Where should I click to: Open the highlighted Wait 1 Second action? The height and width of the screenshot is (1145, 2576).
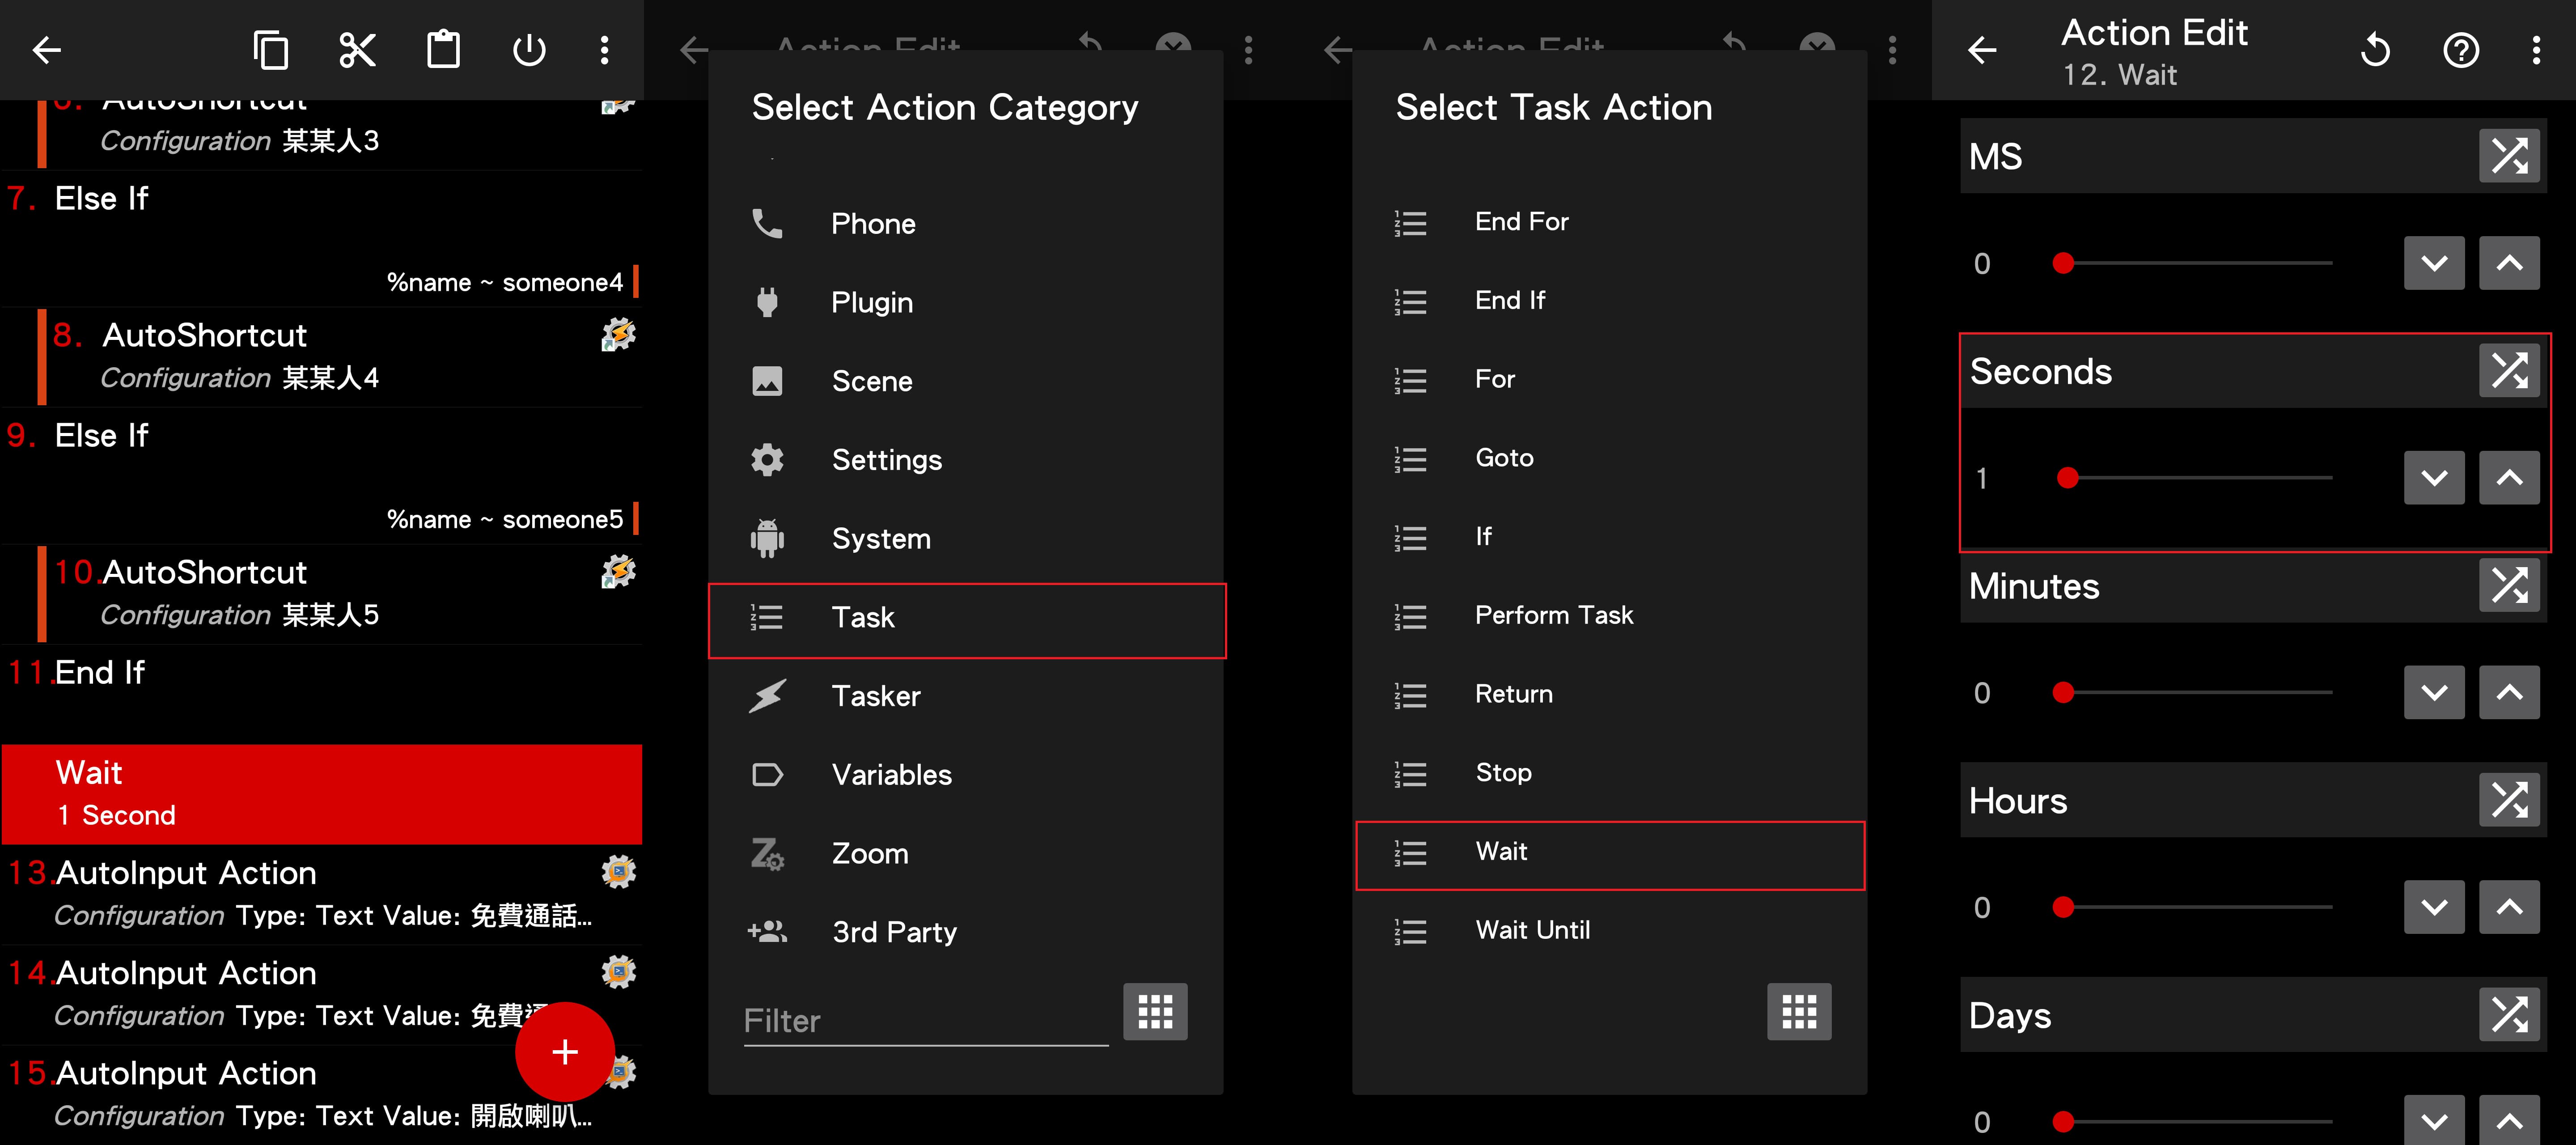pyautogui.click(x=322, y=793)
